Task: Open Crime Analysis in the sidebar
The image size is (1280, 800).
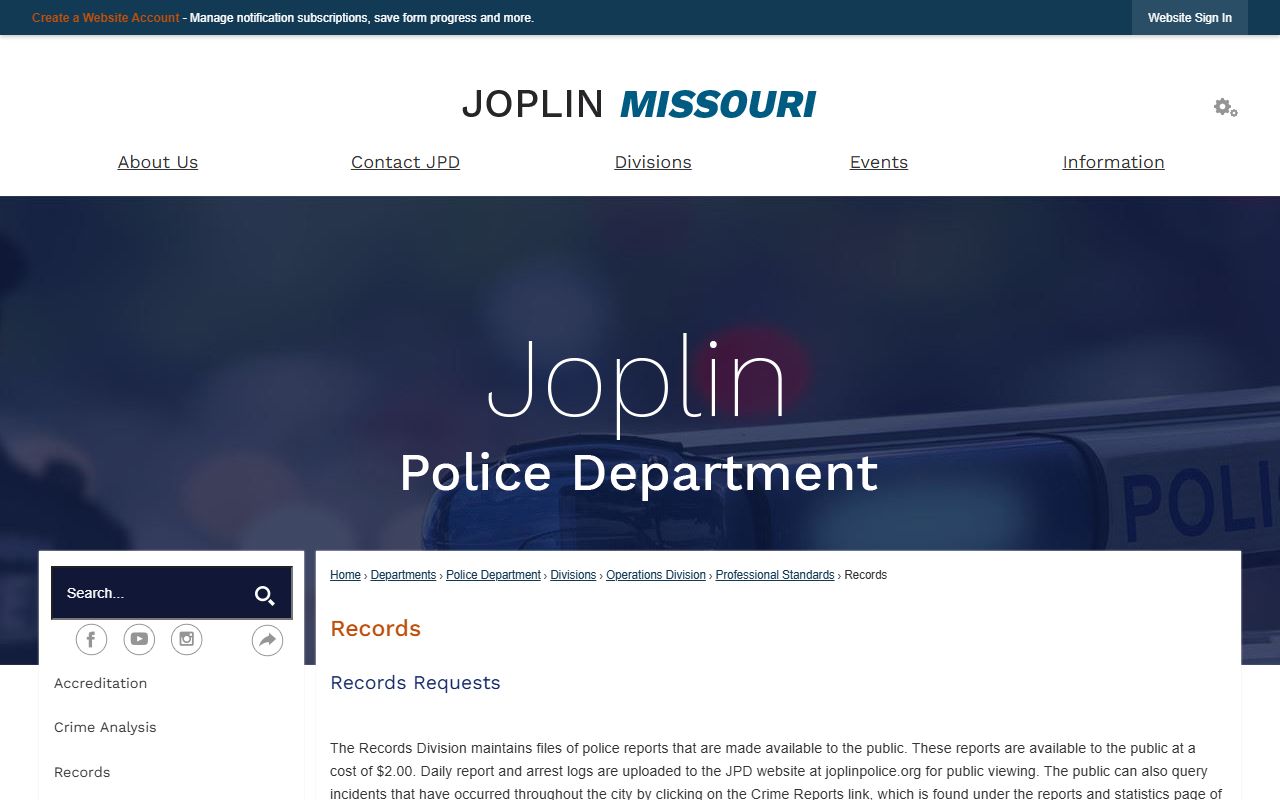Action: coord(105,727)
